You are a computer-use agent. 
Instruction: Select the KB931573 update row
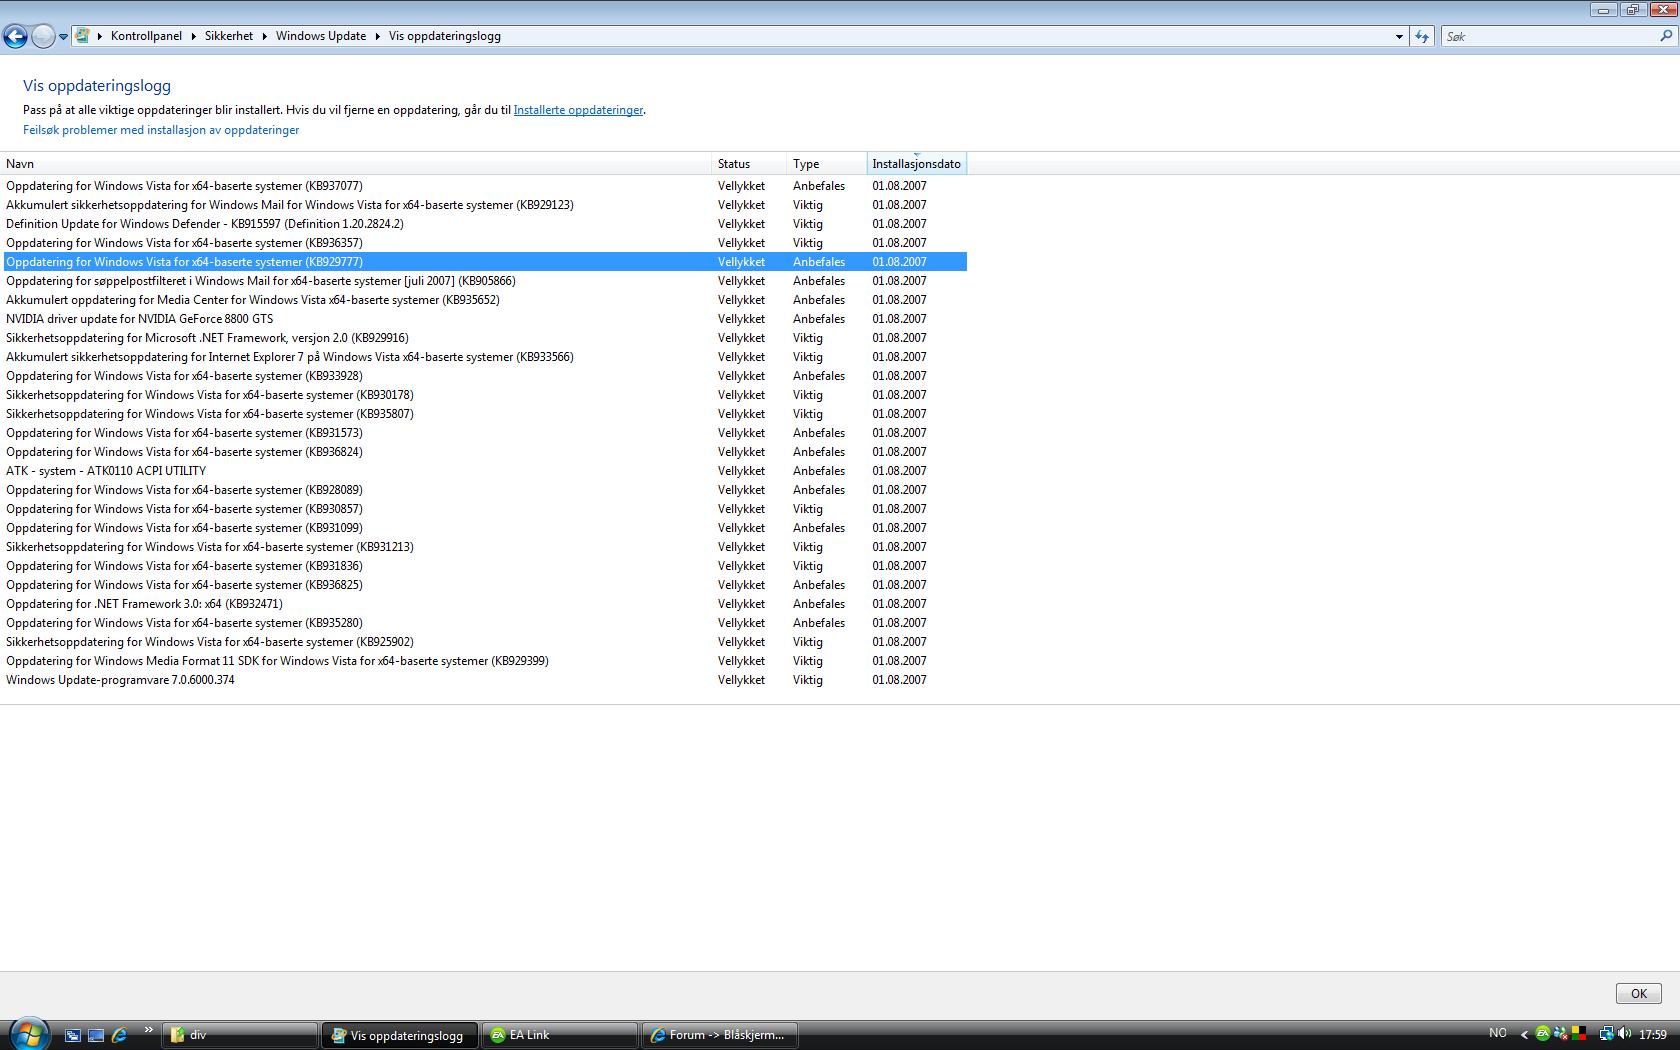pyautogui.click(x=485, y=433)
